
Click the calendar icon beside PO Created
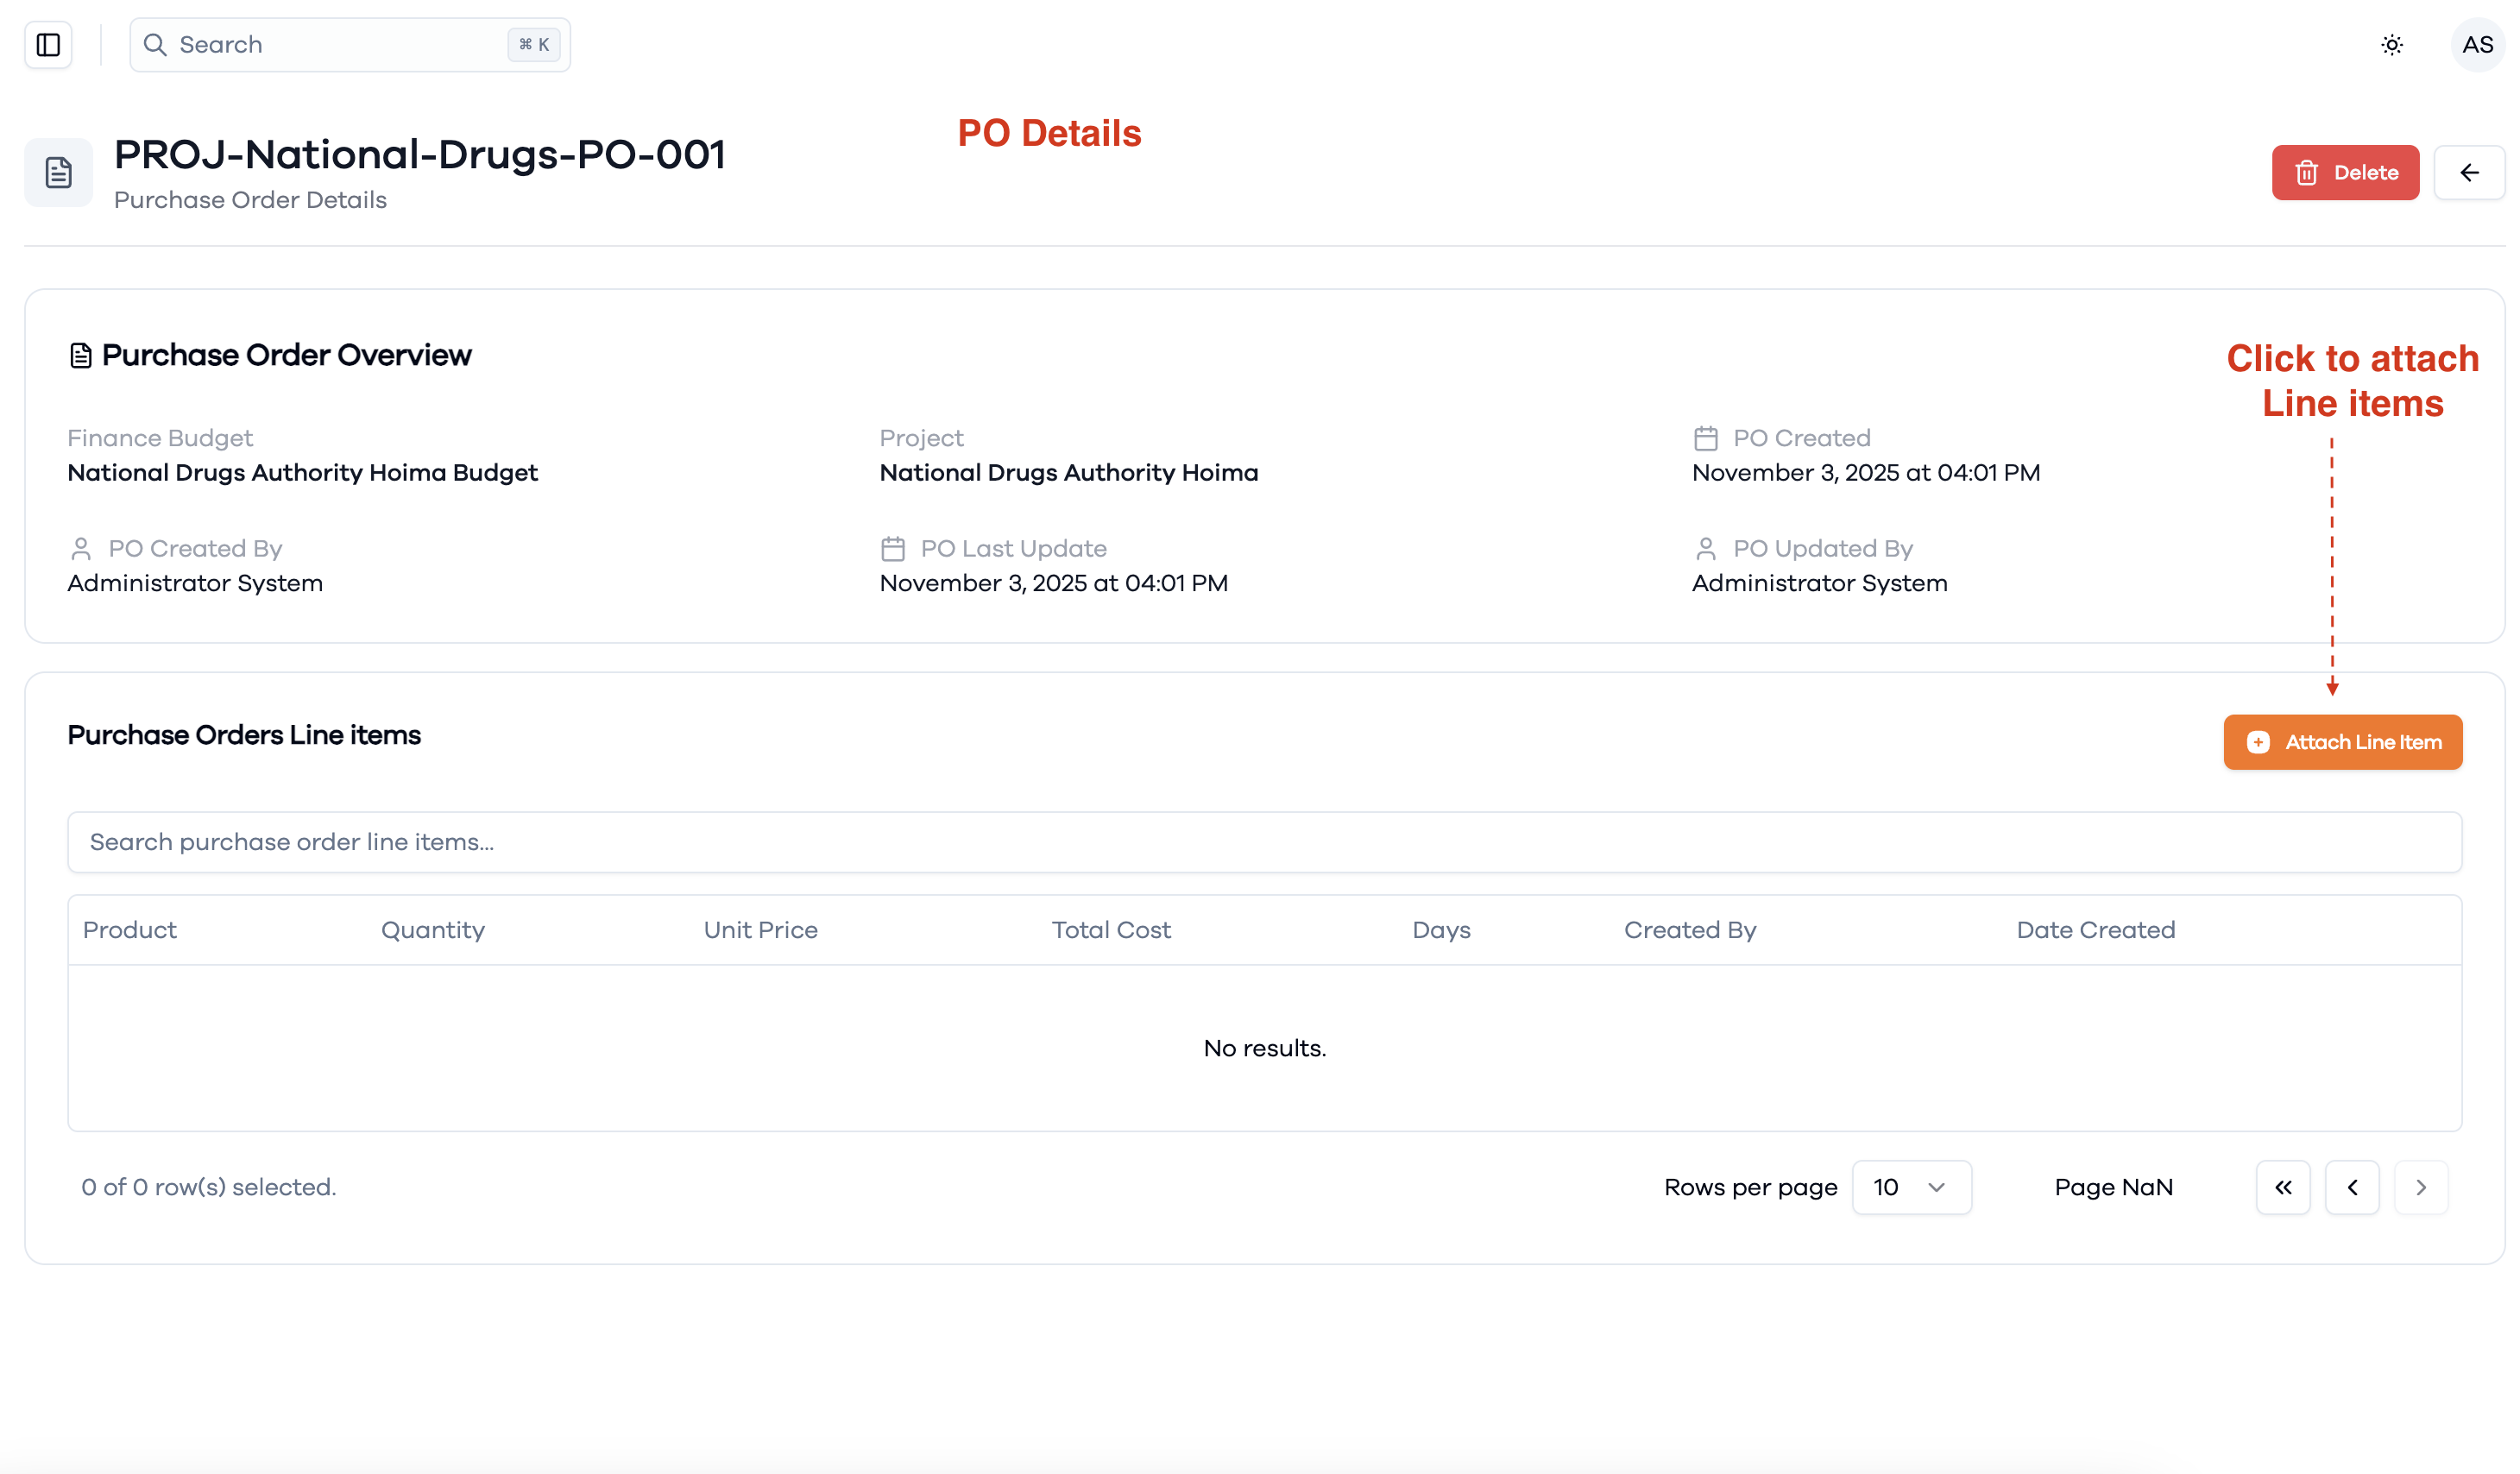(1706, 439)
